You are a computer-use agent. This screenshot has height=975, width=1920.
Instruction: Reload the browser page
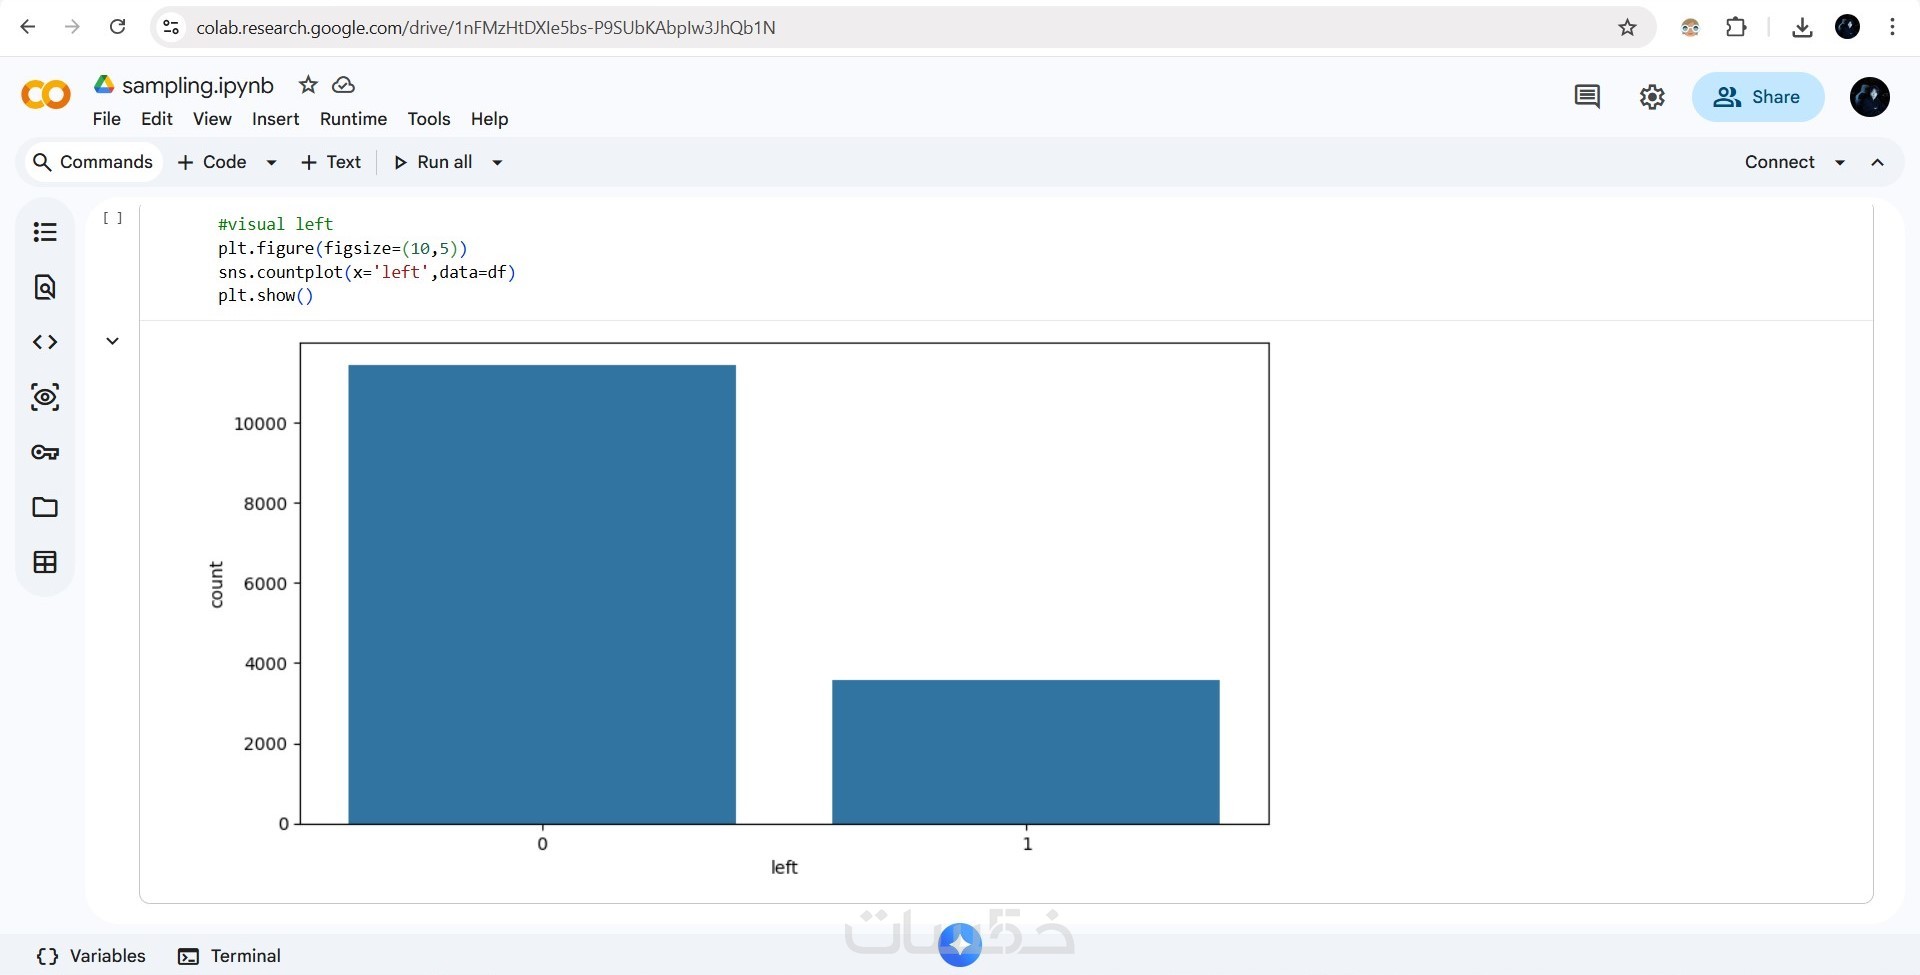117,27
